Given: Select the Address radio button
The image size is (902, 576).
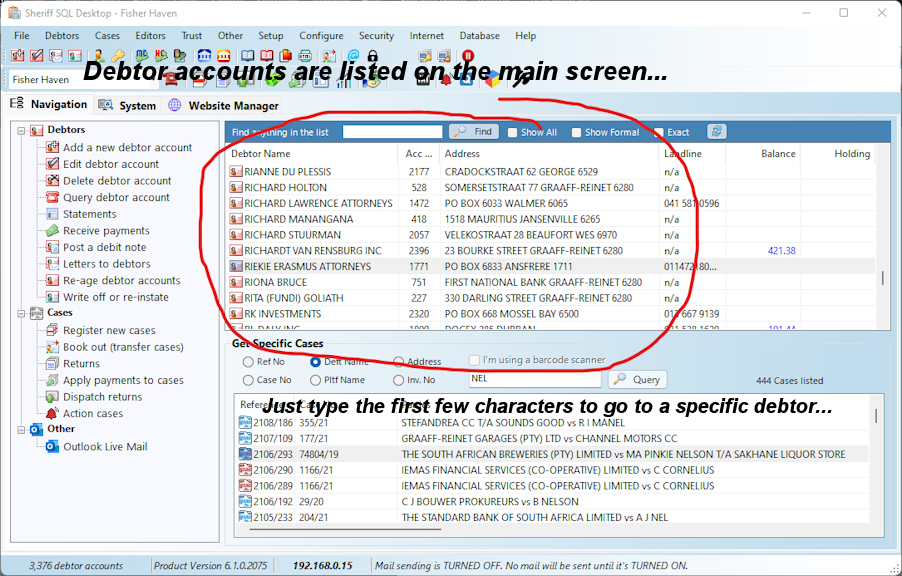Looking at the screenshot, I should [398, 362].
